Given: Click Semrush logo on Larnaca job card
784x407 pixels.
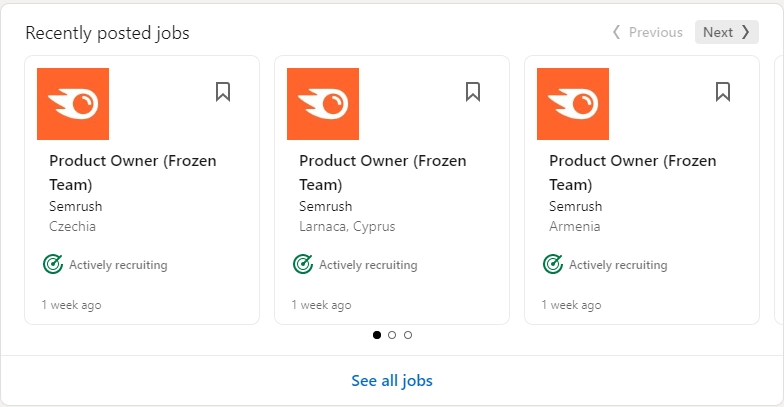Looking at the screenshot, I should (323, 104).
